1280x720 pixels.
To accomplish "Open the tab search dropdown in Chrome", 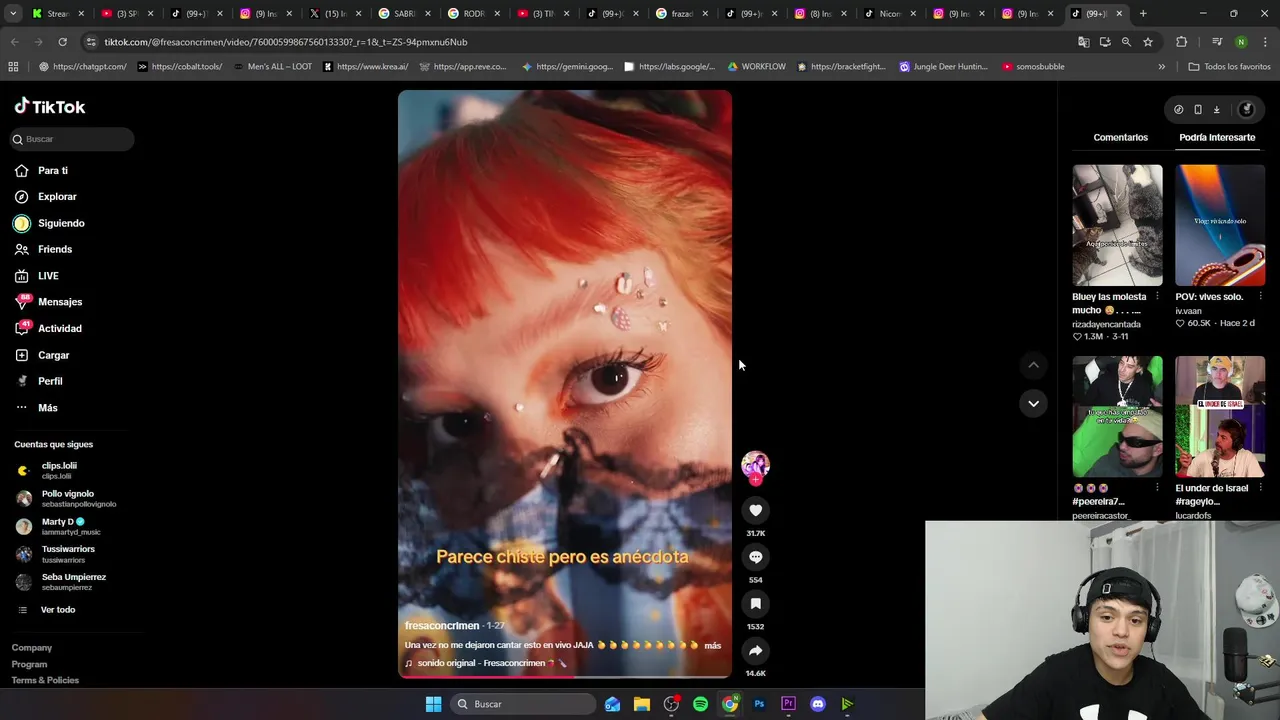I will pos(13,14).
